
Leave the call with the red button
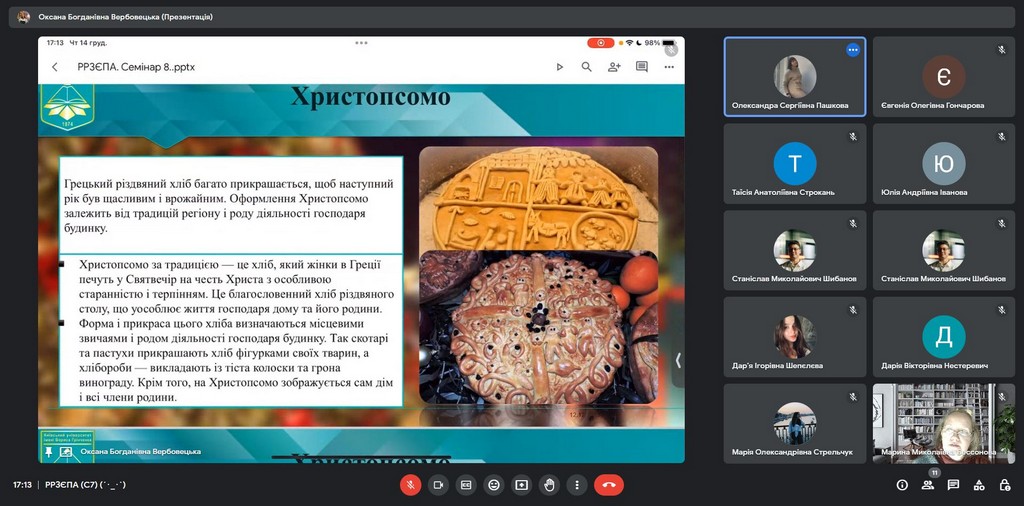608,485
